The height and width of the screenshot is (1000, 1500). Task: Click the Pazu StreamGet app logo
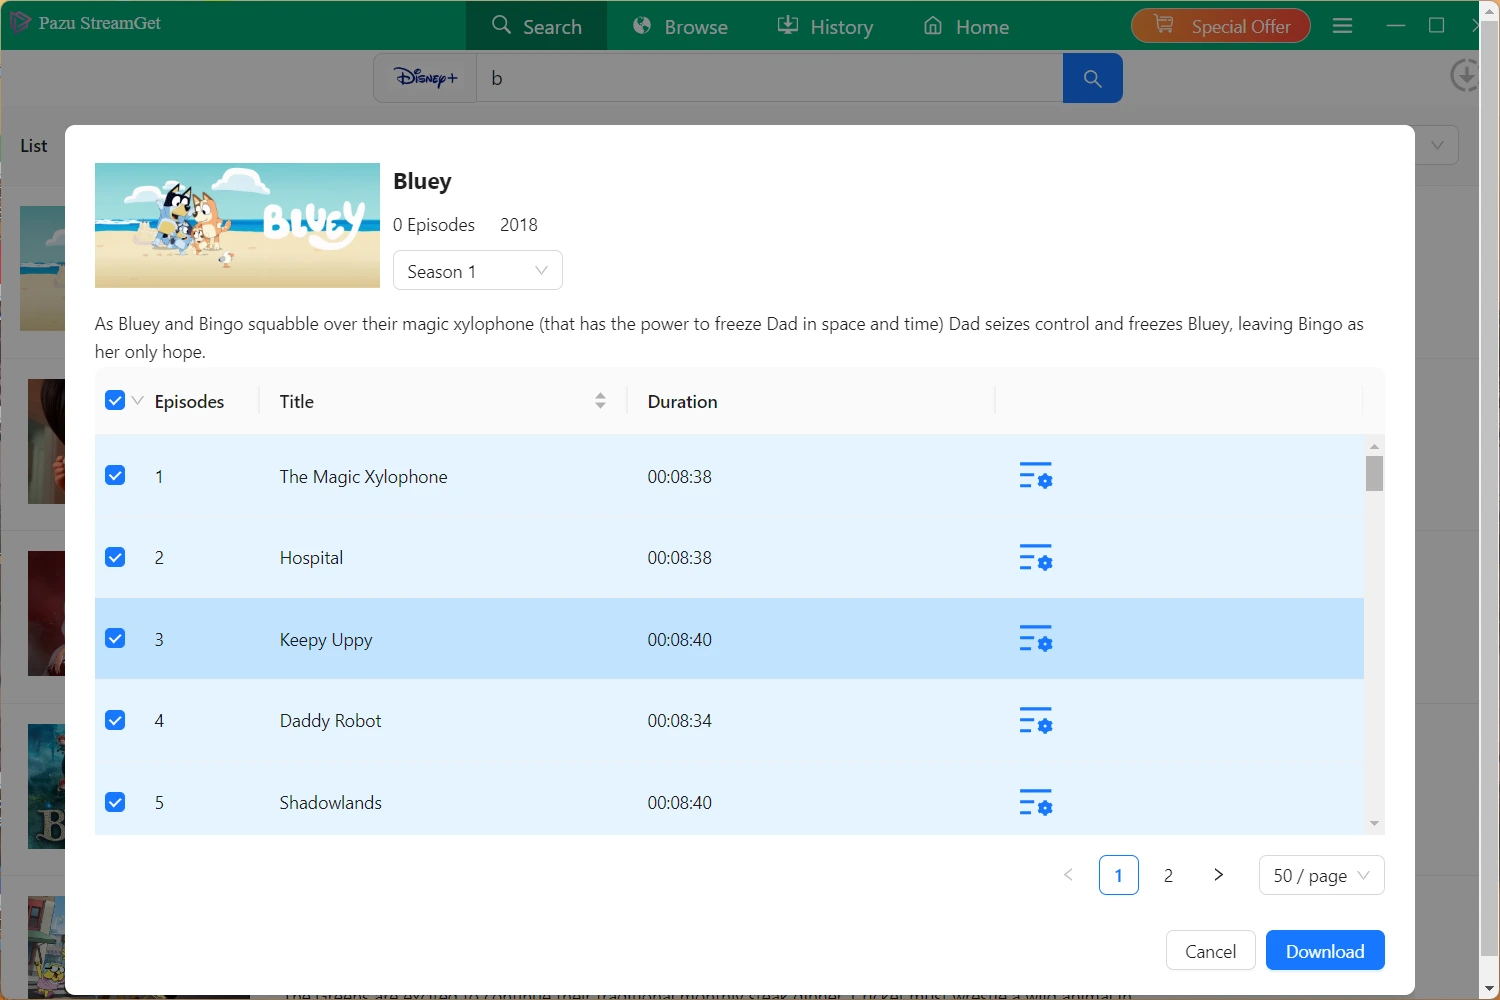coord(20,22)
